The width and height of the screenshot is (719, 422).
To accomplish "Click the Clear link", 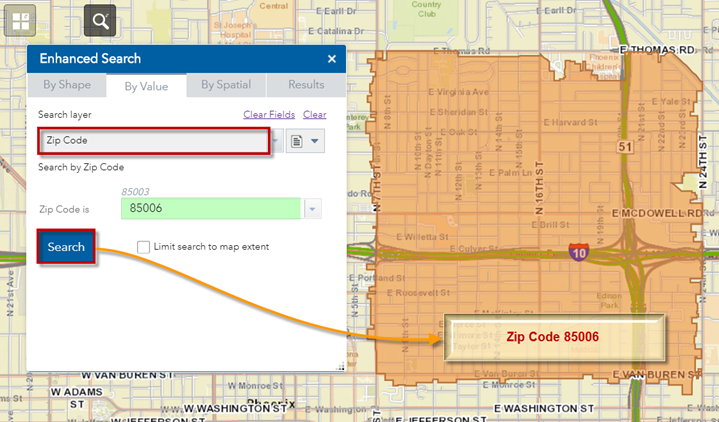I will (314, 115).
